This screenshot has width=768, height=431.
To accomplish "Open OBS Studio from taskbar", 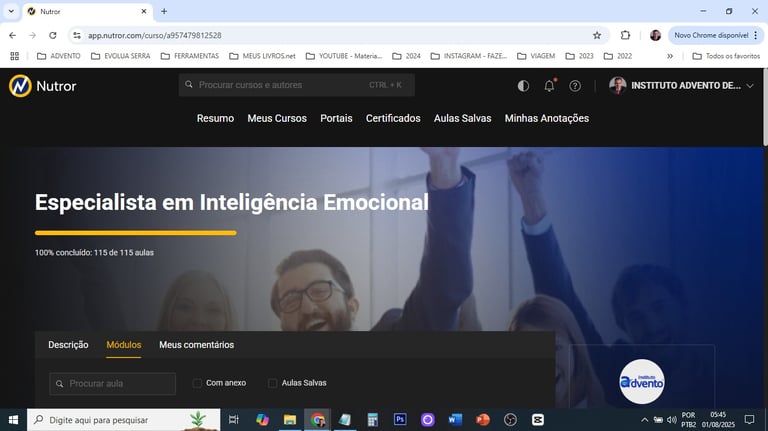I will 510,420.
